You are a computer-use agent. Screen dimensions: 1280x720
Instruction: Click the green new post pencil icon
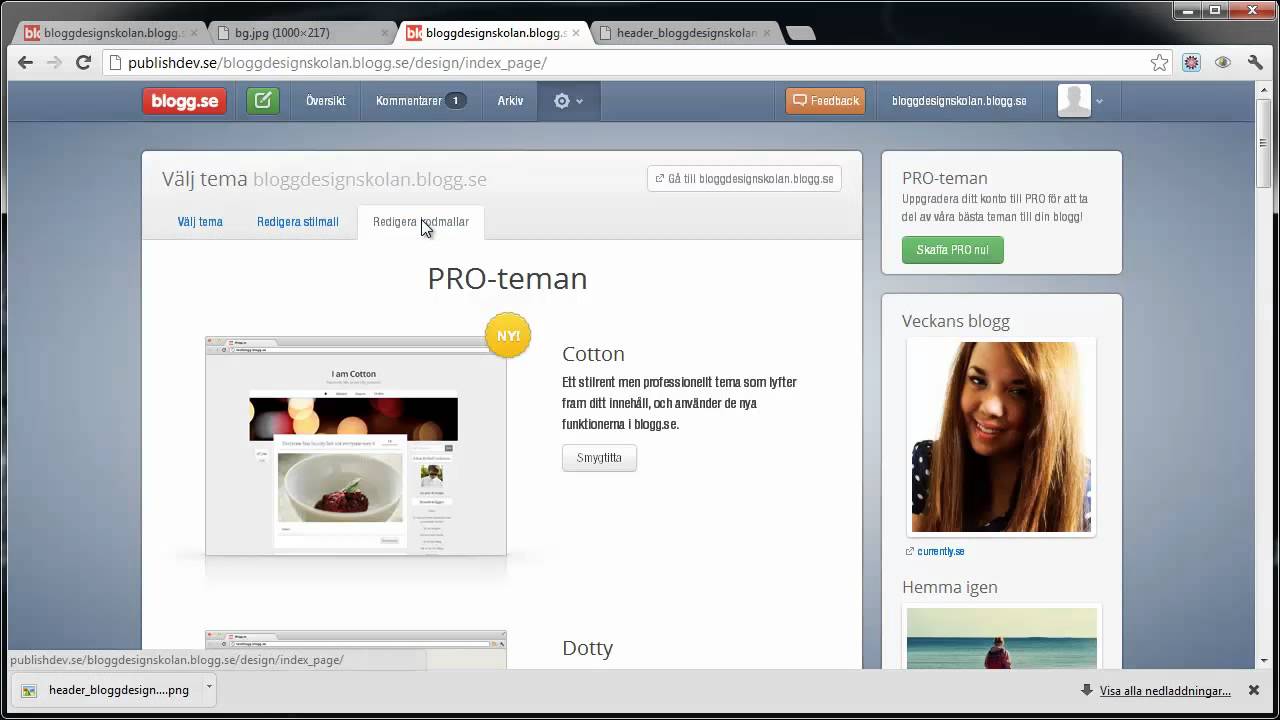(263, 101)
